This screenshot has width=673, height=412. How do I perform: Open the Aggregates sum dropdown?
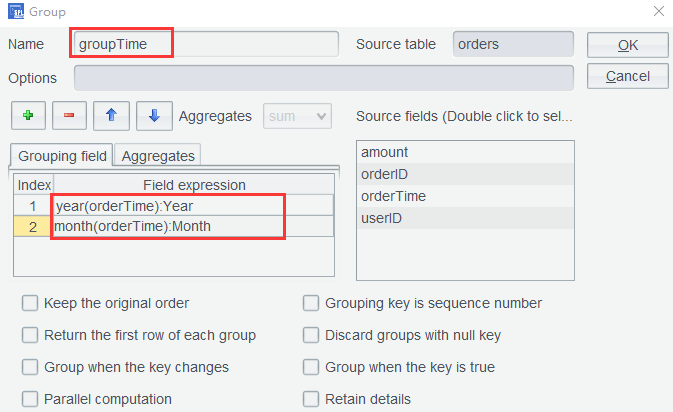(x=296, y=117)
